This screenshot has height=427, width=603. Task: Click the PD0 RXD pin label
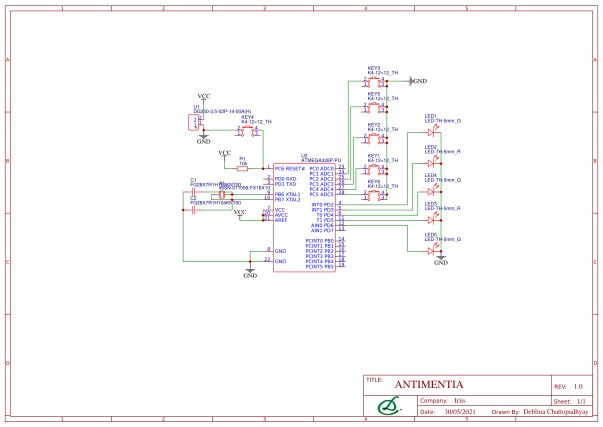pyautogui.click(x=285, y=179)
